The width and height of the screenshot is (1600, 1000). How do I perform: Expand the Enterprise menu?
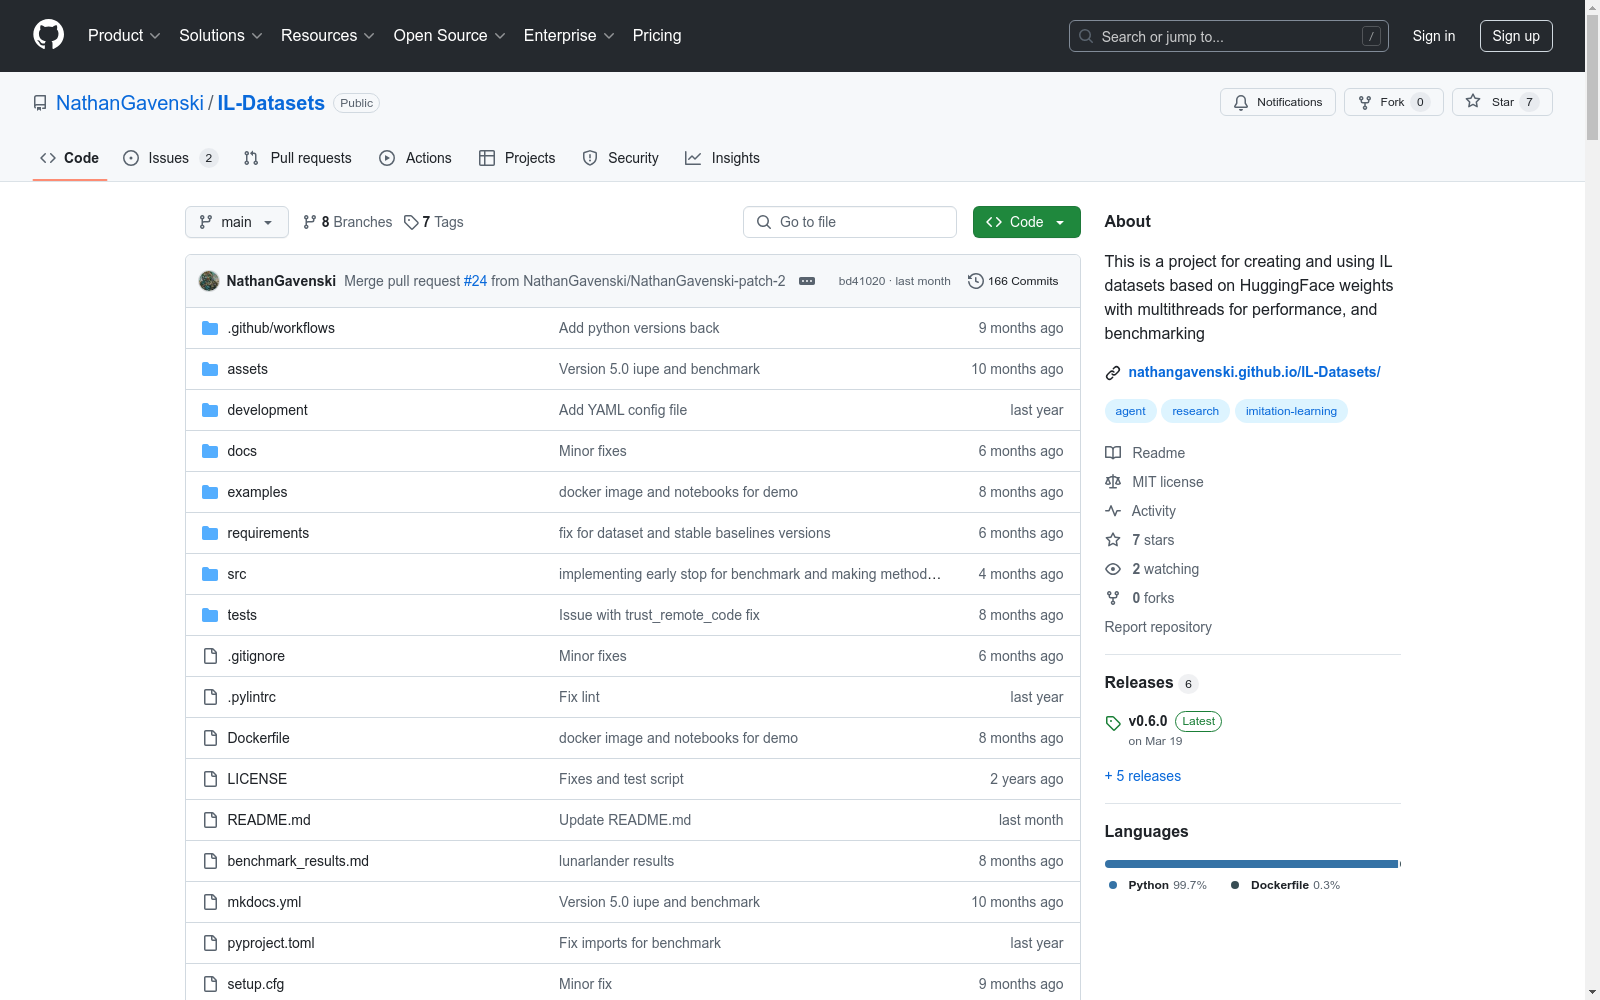point(569,35)
